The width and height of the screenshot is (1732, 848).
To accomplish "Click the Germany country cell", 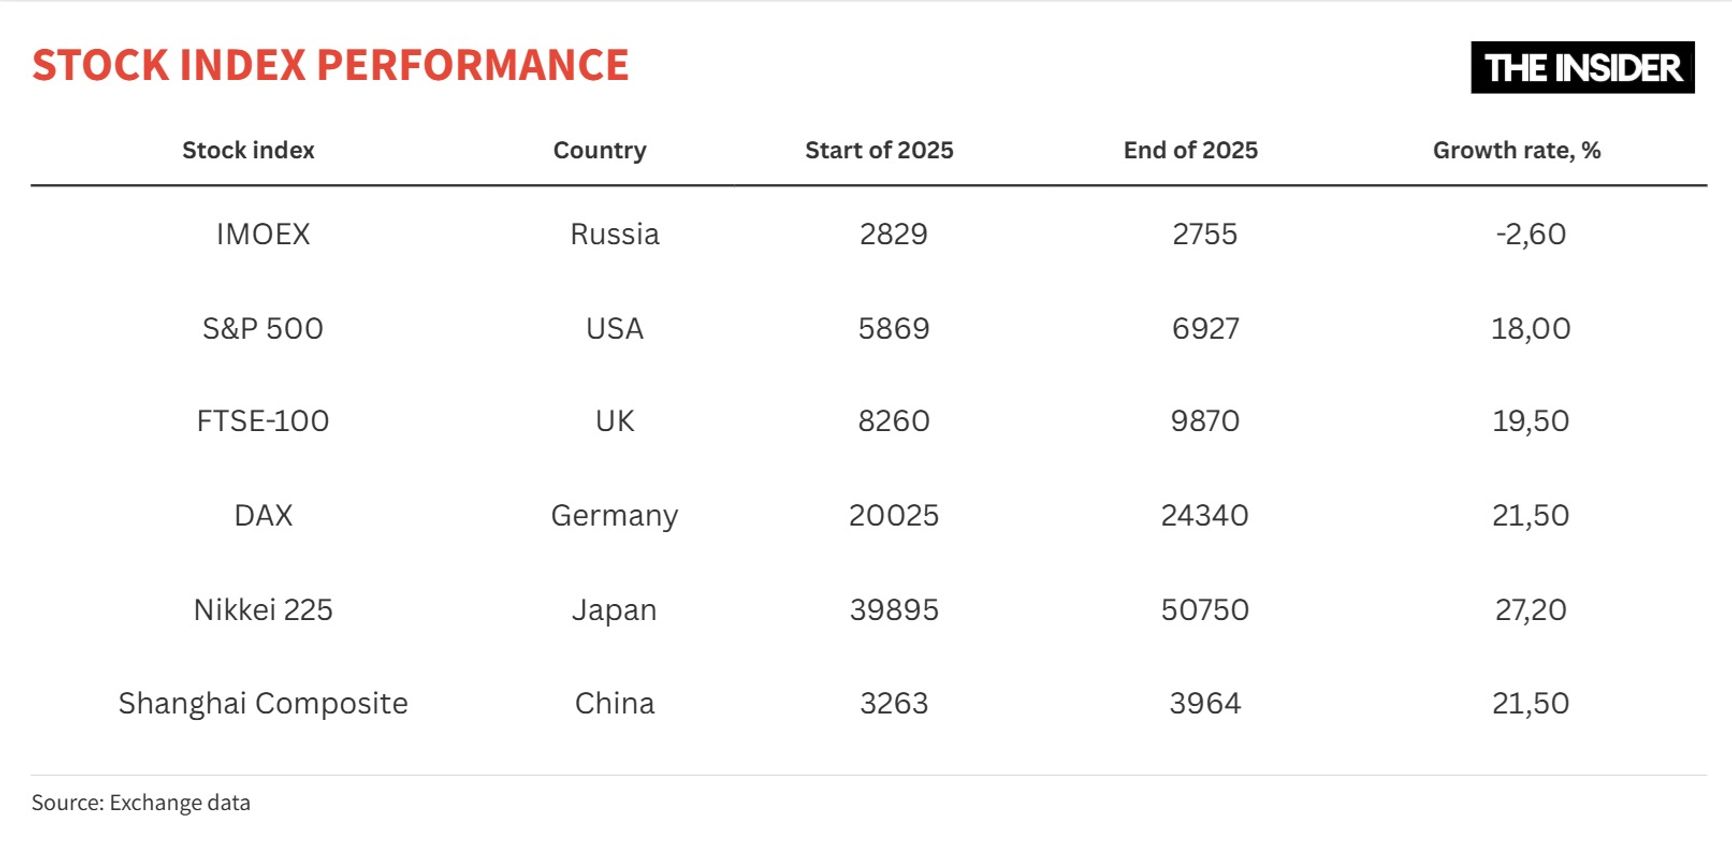I will pos(614,515).
